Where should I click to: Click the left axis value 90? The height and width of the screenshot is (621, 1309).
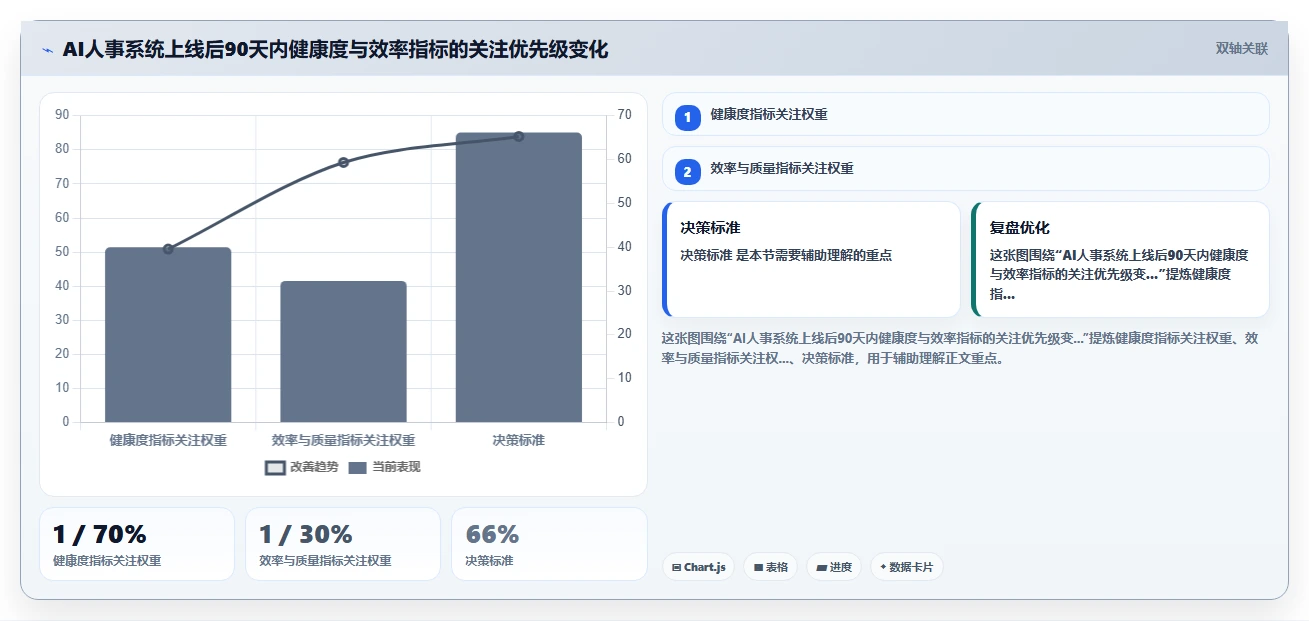tap(62, 115)
